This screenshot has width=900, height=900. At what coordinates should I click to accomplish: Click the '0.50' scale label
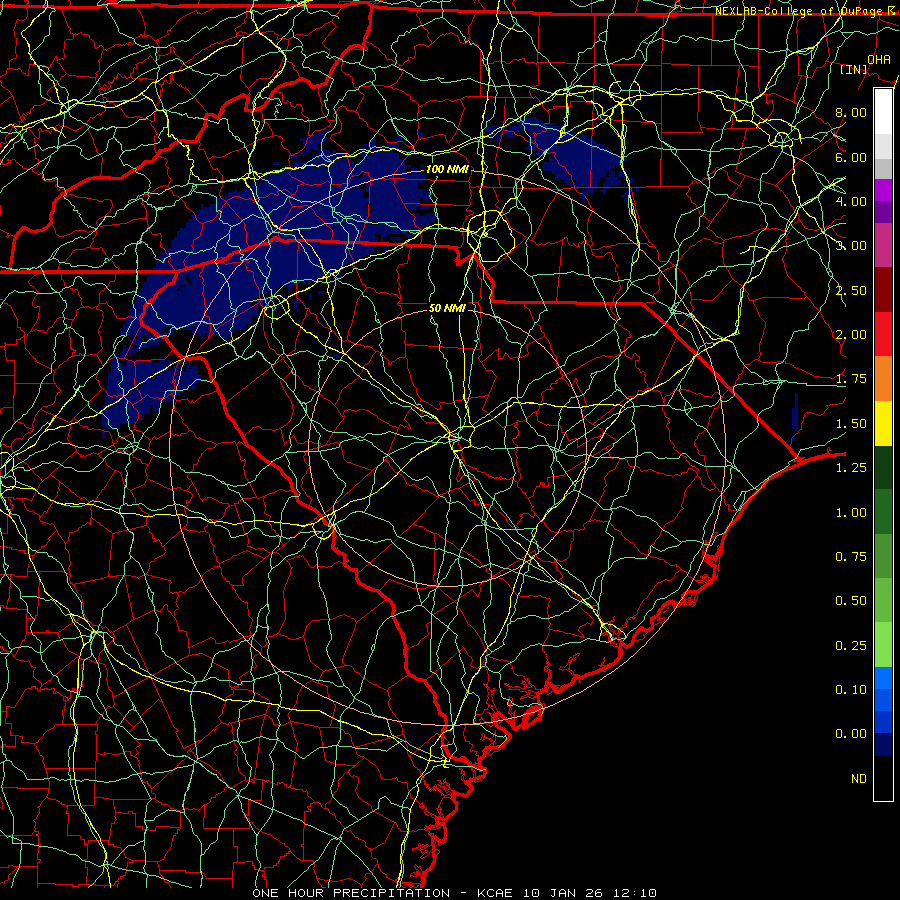coord(851,601)
